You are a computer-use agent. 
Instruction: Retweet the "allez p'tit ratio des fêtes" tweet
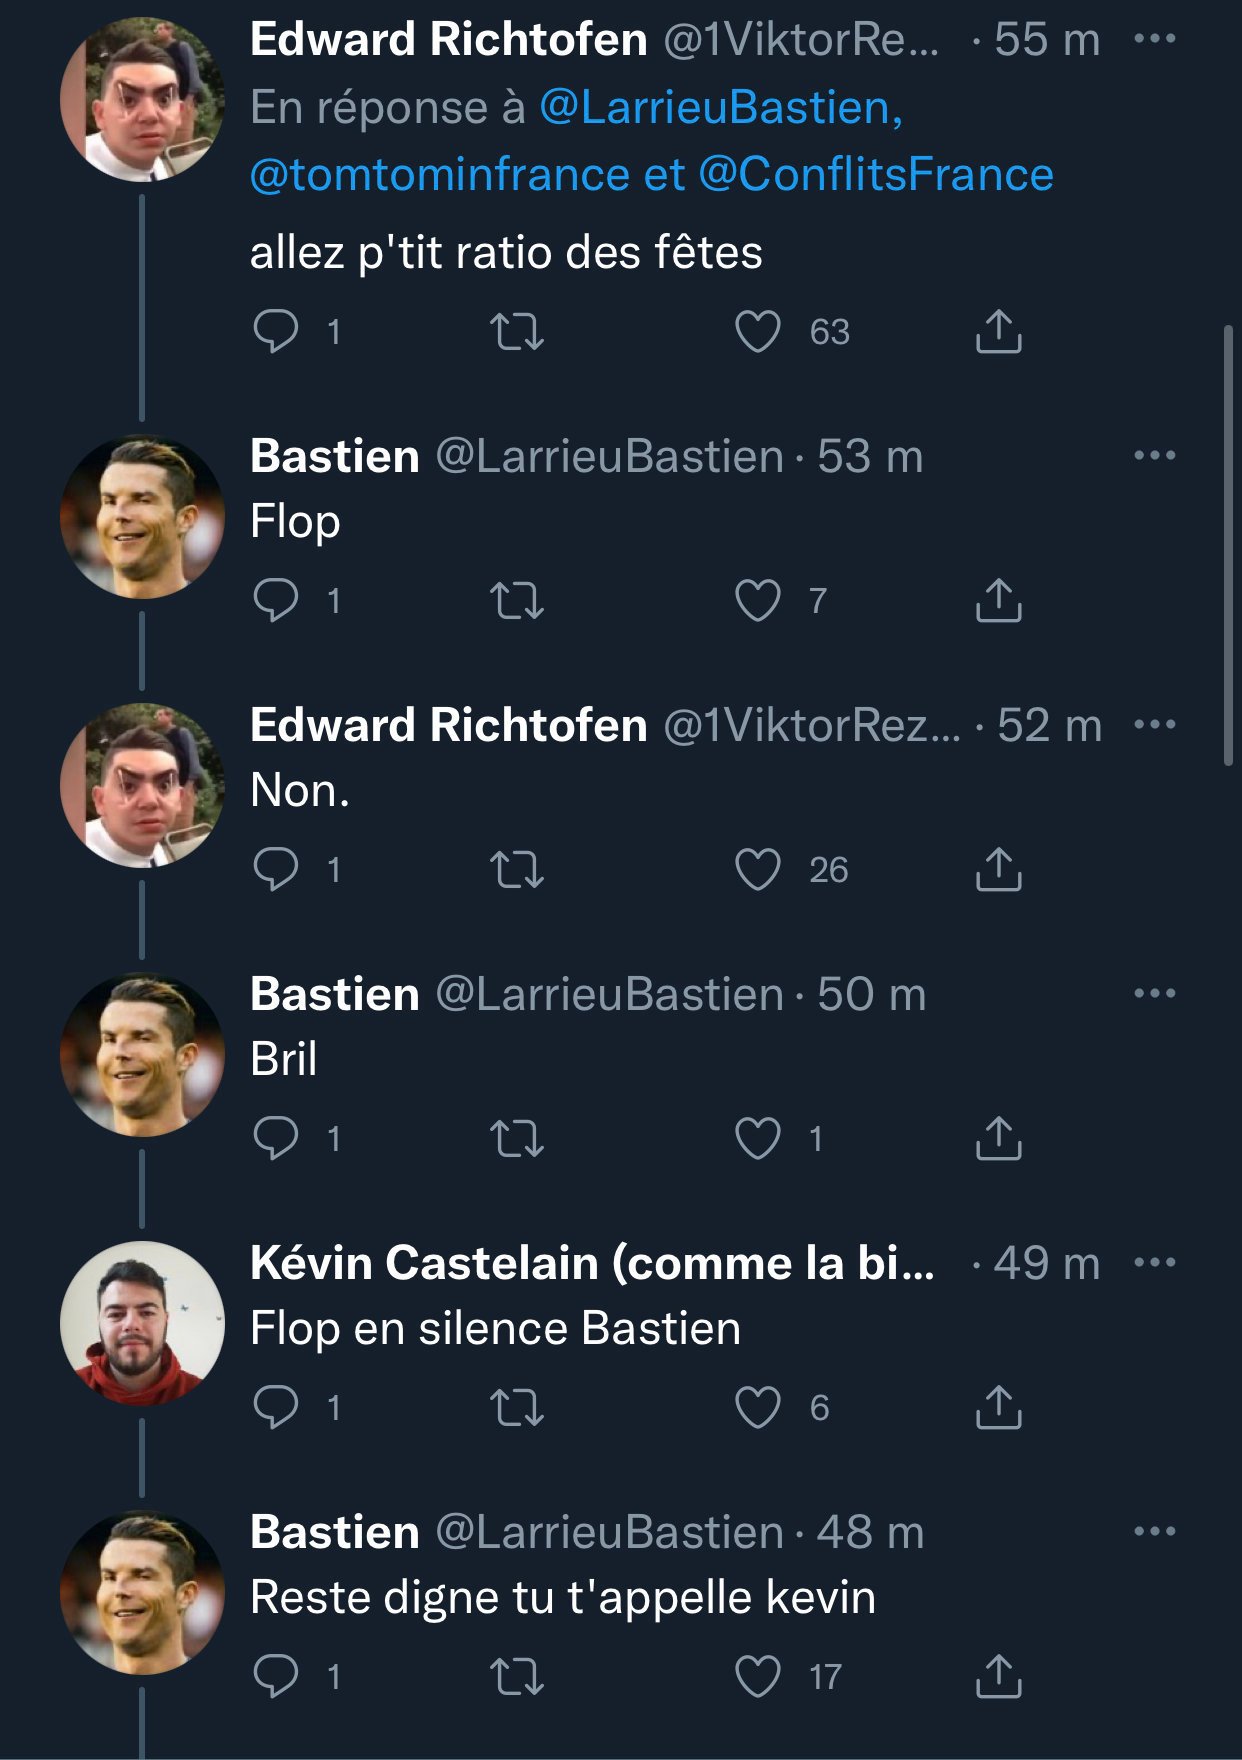pos(517,332)
